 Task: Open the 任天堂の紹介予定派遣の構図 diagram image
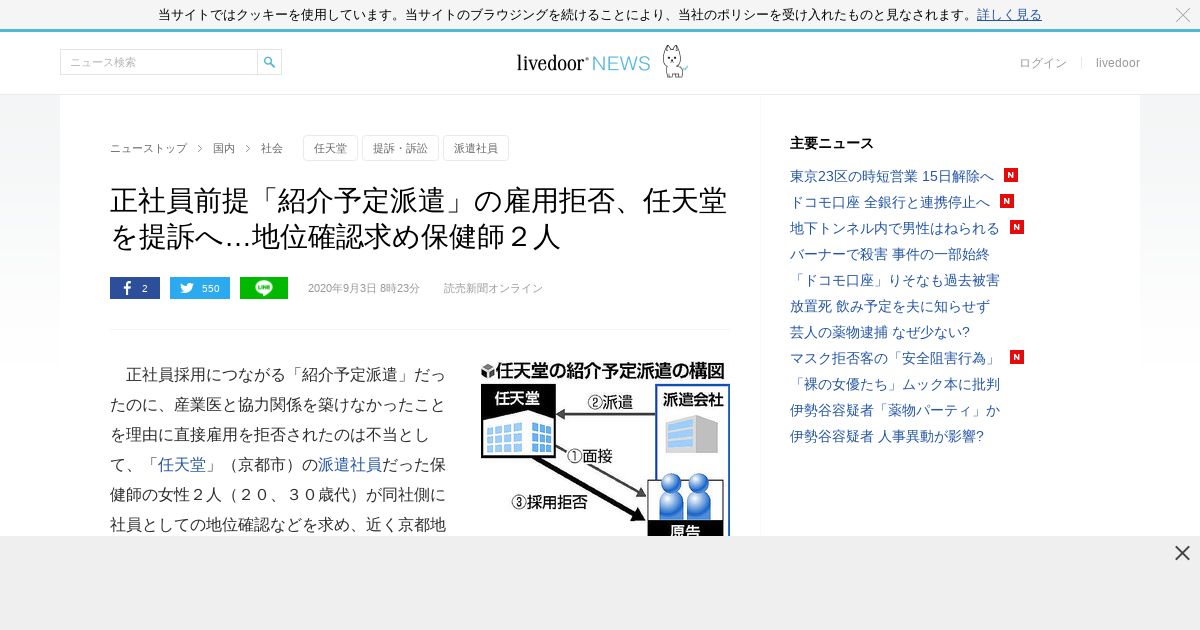pos(605,448)
